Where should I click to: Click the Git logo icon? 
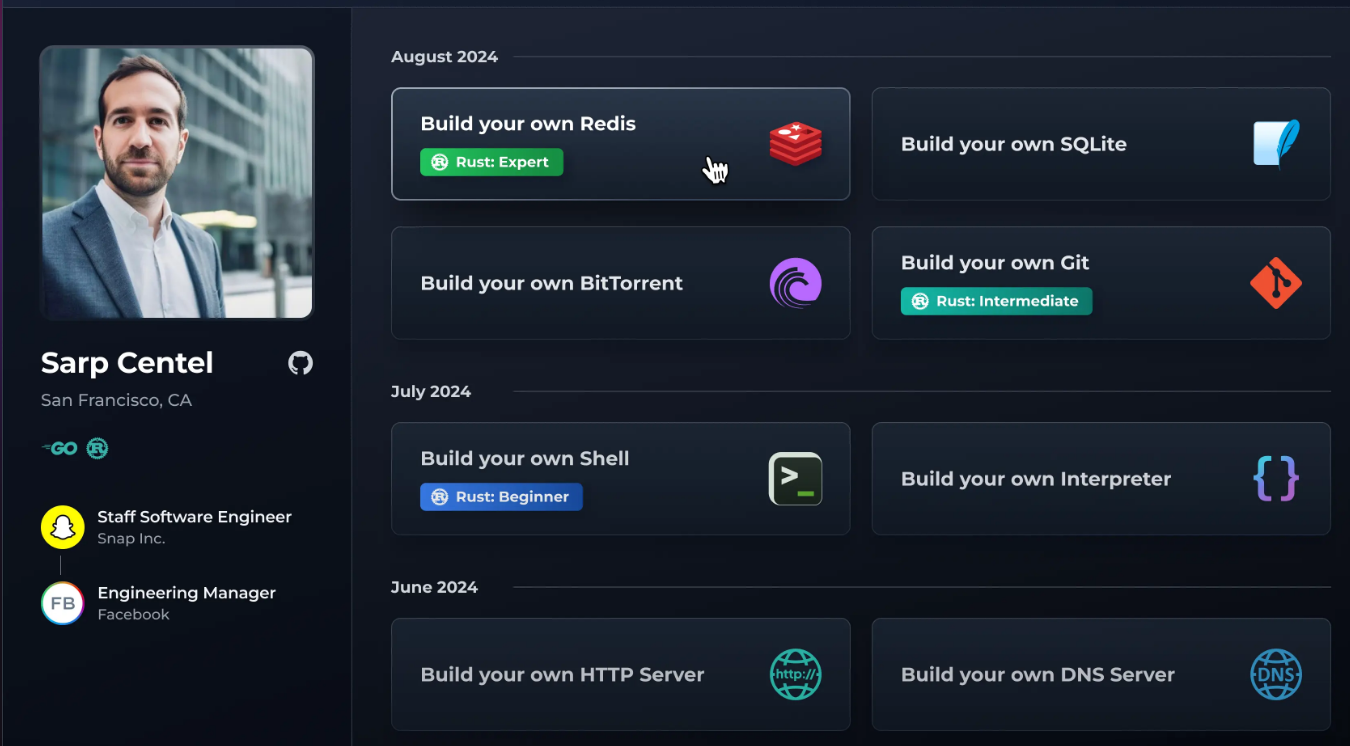coord(1276,283)
